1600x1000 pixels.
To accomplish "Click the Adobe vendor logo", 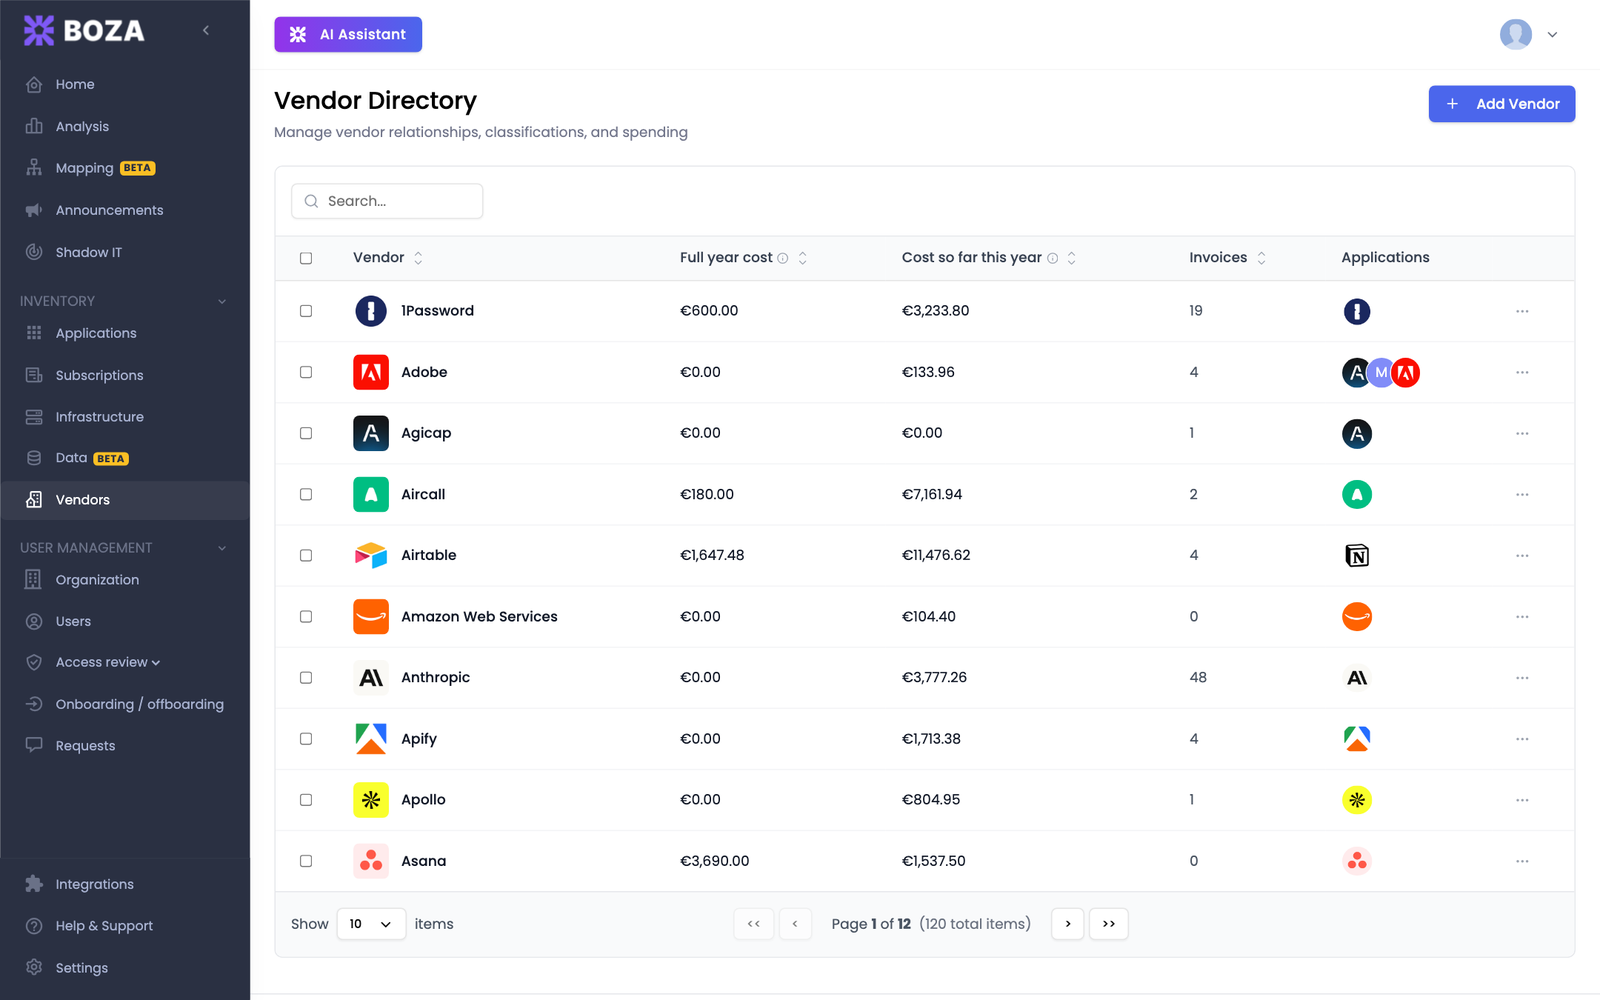I will click(x=371, y=372).
